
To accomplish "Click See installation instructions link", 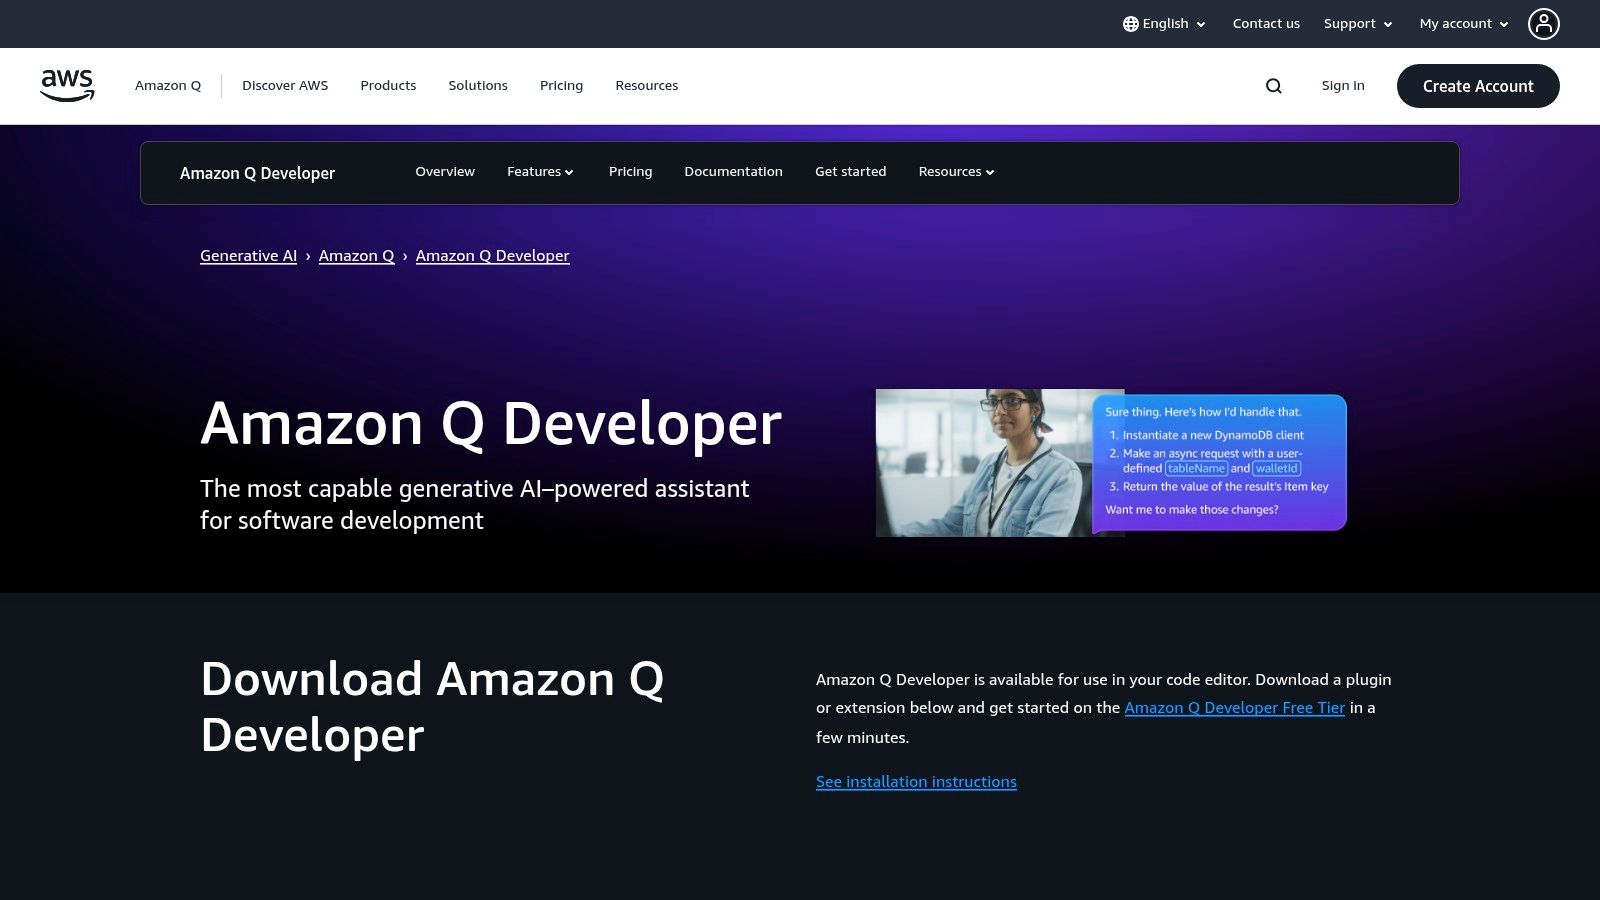I will point(916,782).
